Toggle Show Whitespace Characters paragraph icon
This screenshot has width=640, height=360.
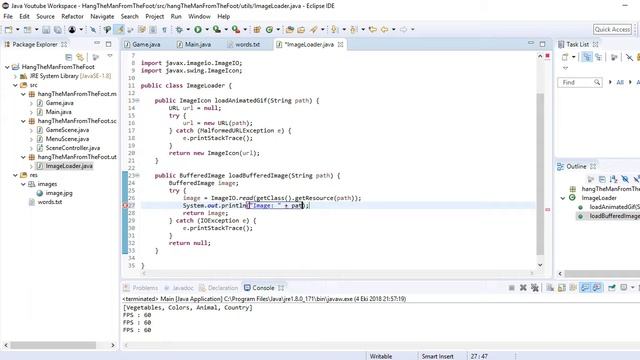(x=164, y=29)
